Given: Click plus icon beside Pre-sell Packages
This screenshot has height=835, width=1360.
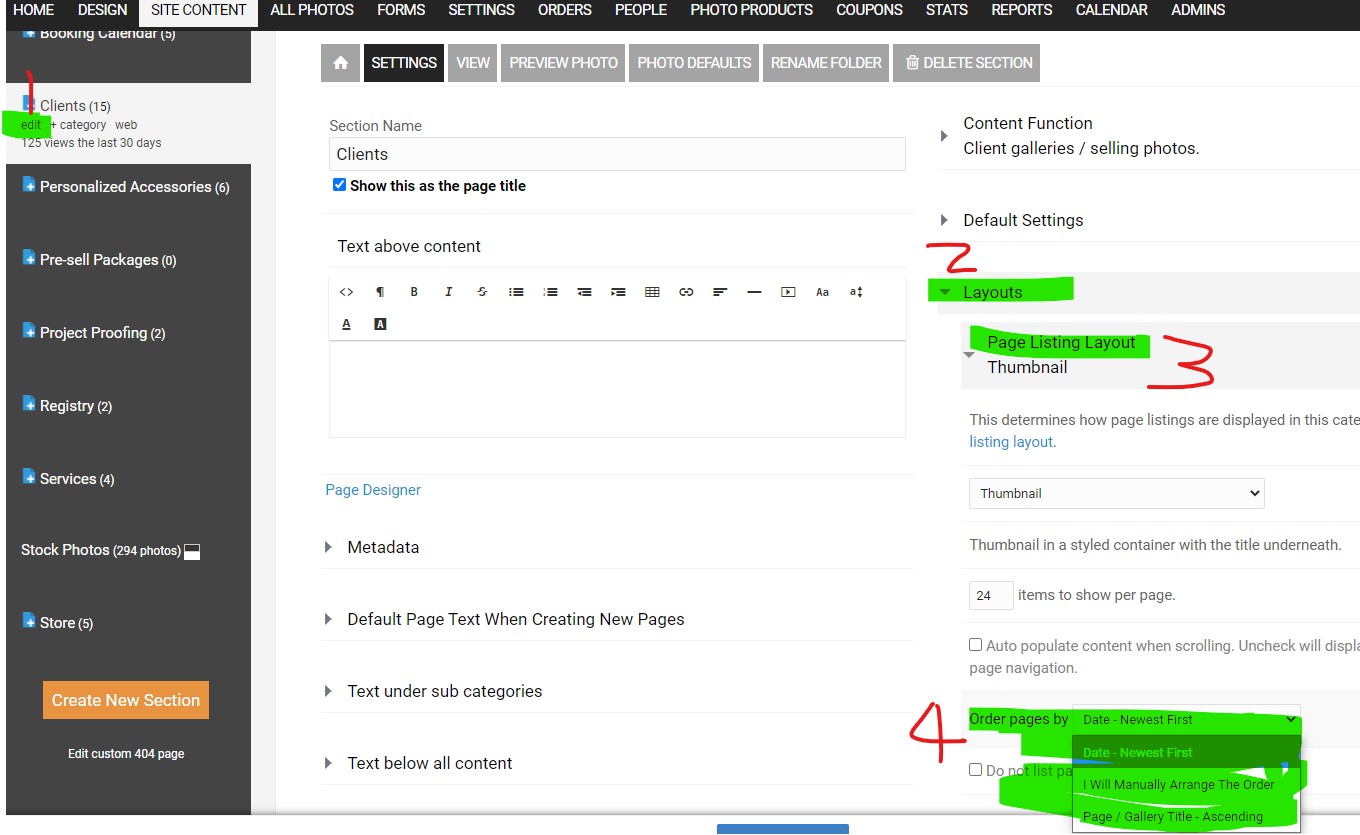Looking at the screenshot, I should pos(29,258).
